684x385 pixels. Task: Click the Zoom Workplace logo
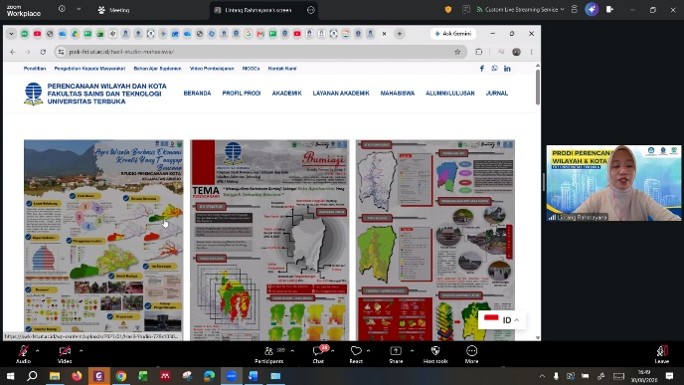click(x=24, y=10)
